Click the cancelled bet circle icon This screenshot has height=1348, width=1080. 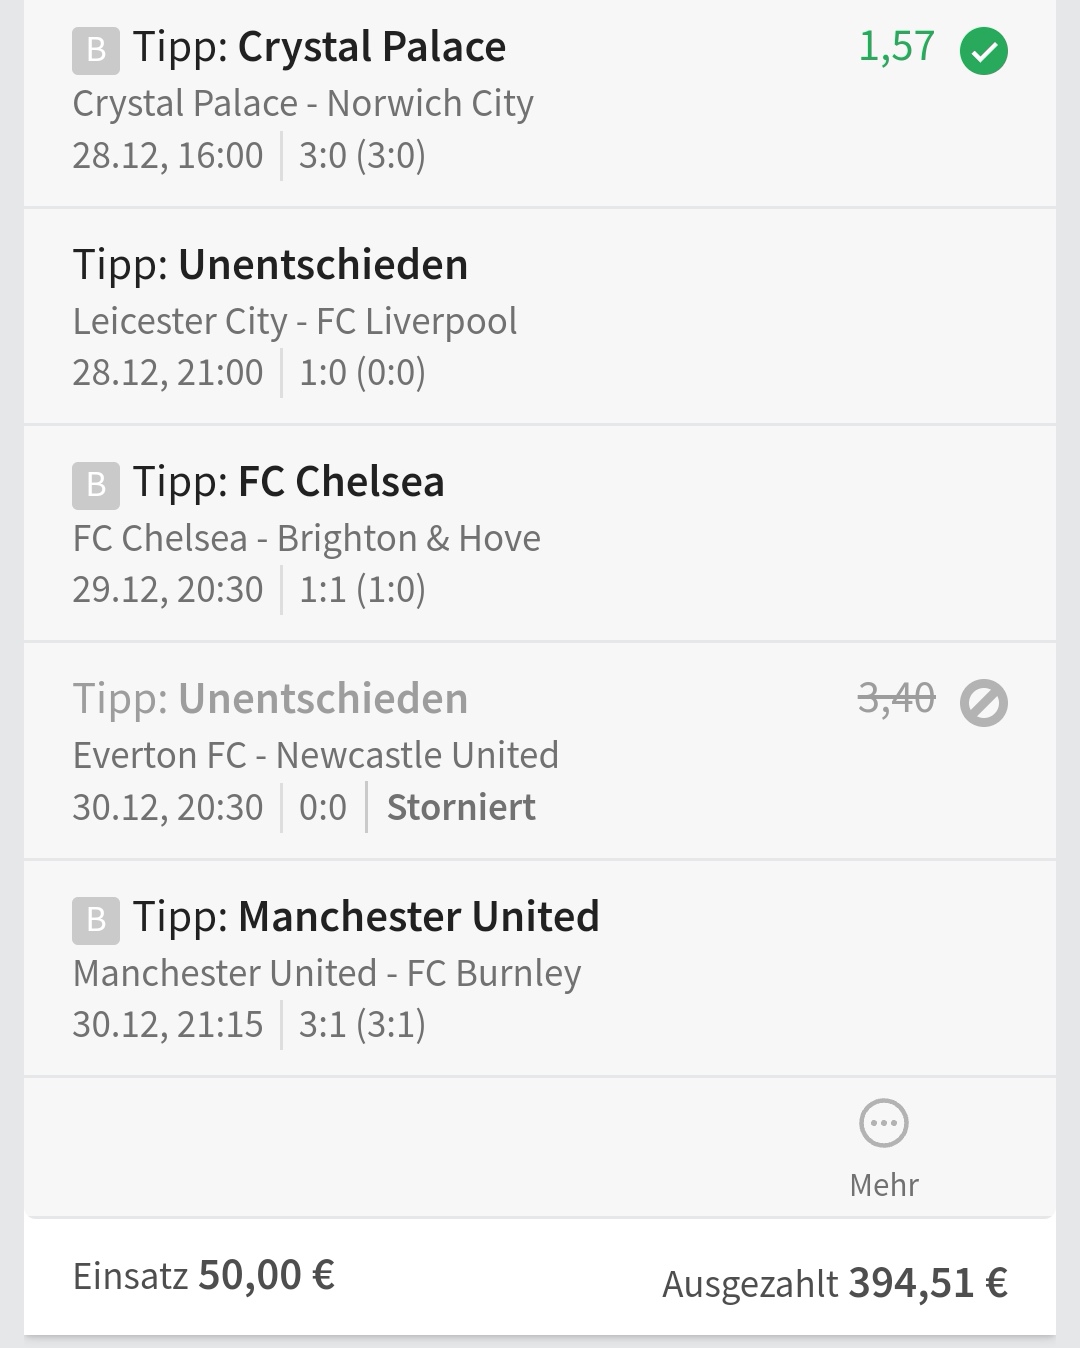tap(983, 703)
